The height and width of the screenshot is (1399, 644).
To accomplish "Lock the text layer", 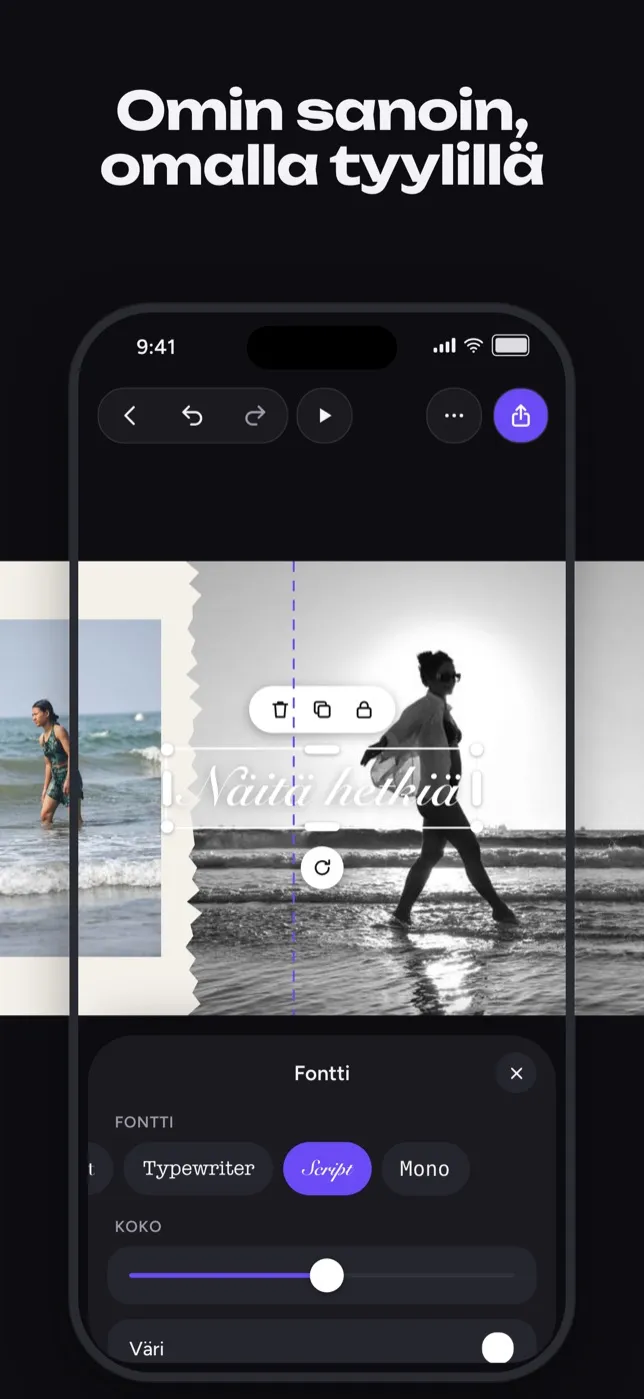I will click(x=364, y=710).
